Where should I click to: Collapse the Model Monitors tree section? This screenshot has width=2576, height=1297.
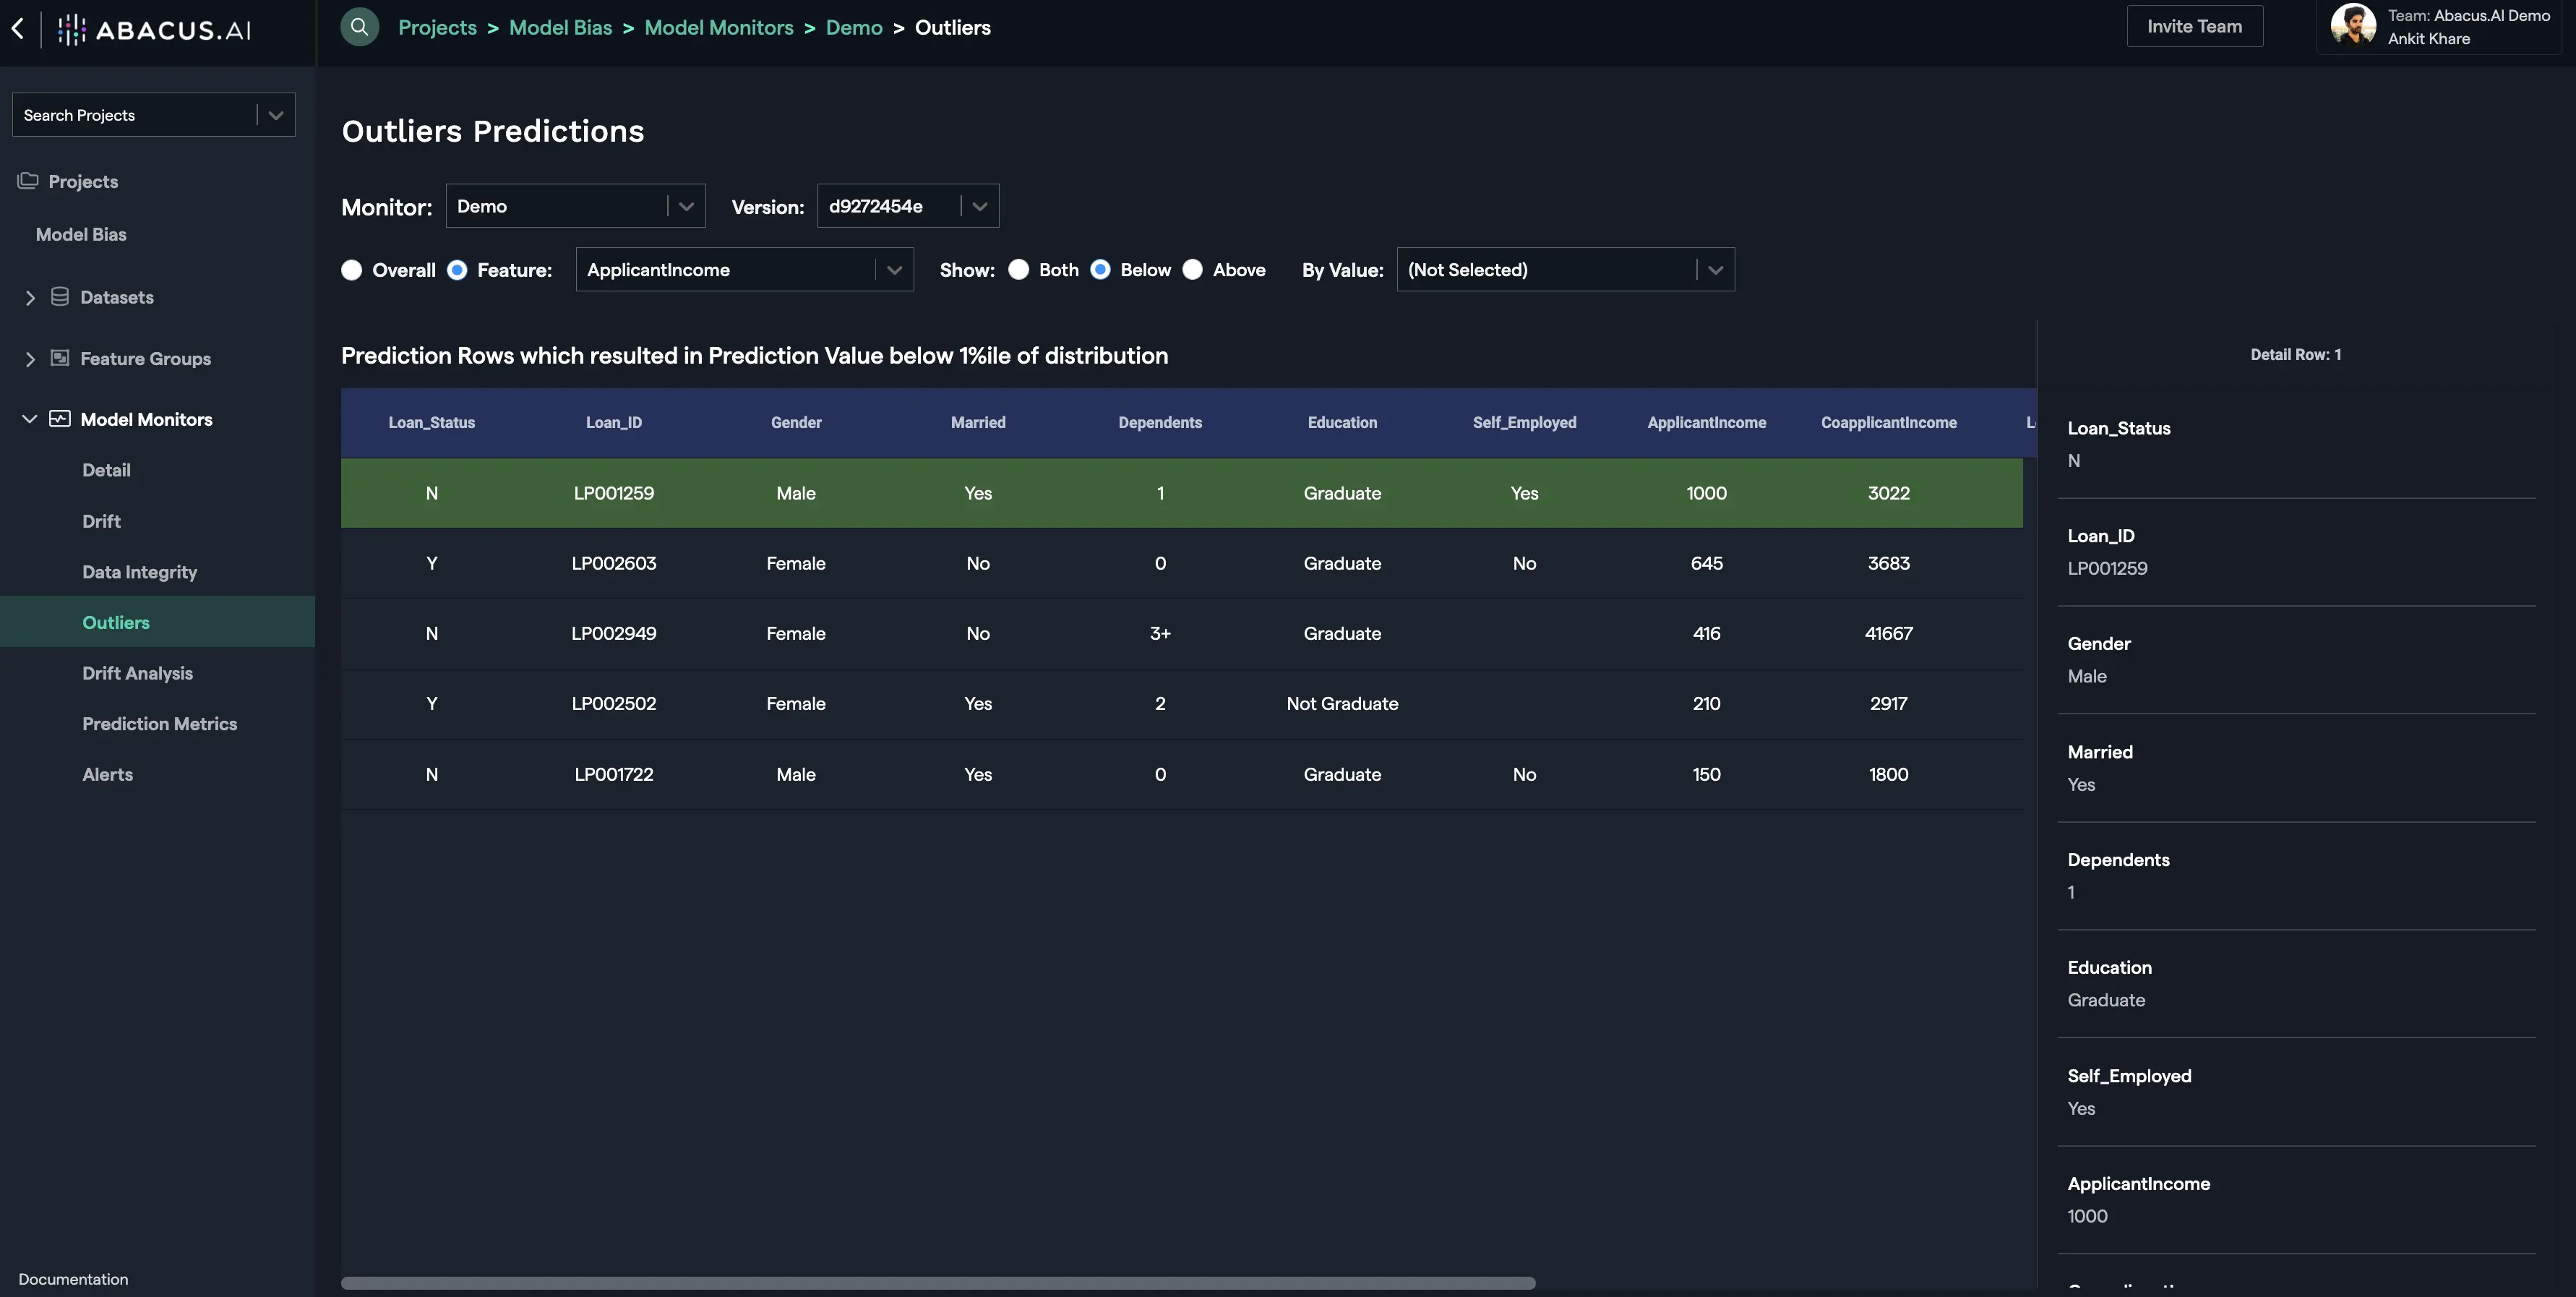[29, 419]
